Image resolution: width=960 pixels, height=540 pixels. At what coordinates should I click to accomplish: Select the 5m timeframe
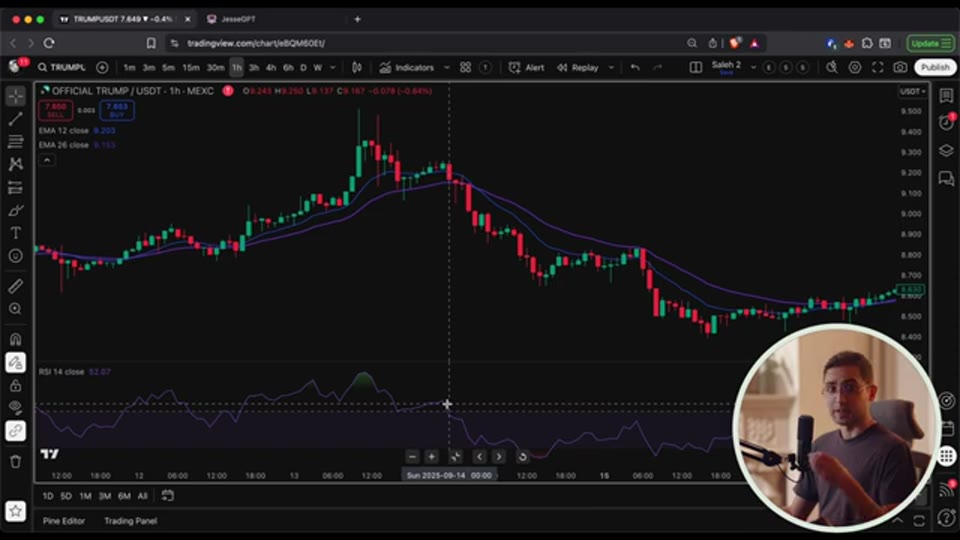point(168,67)
